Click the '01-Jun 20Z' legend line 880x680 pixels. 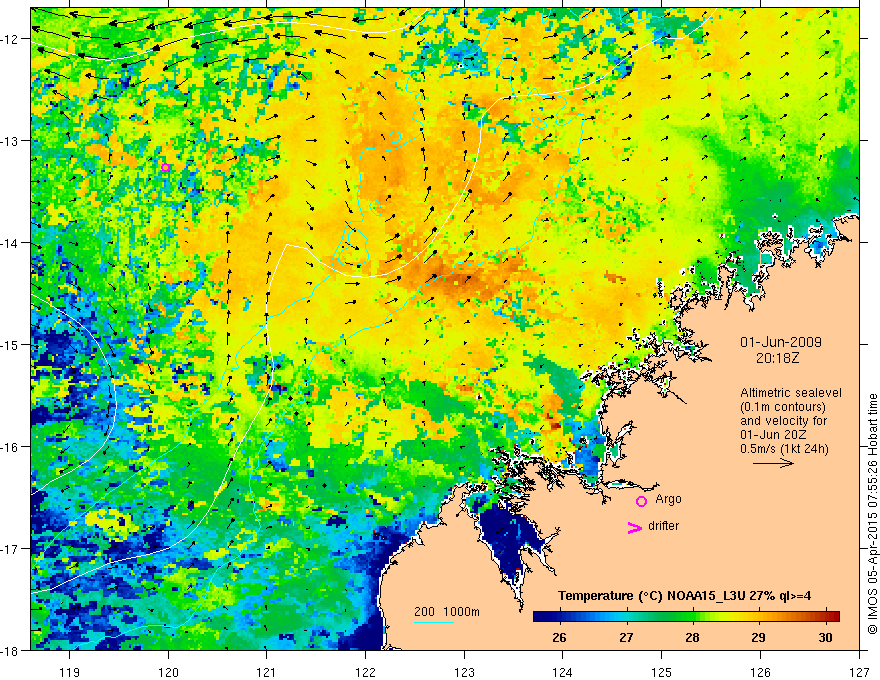click(771, 435)
